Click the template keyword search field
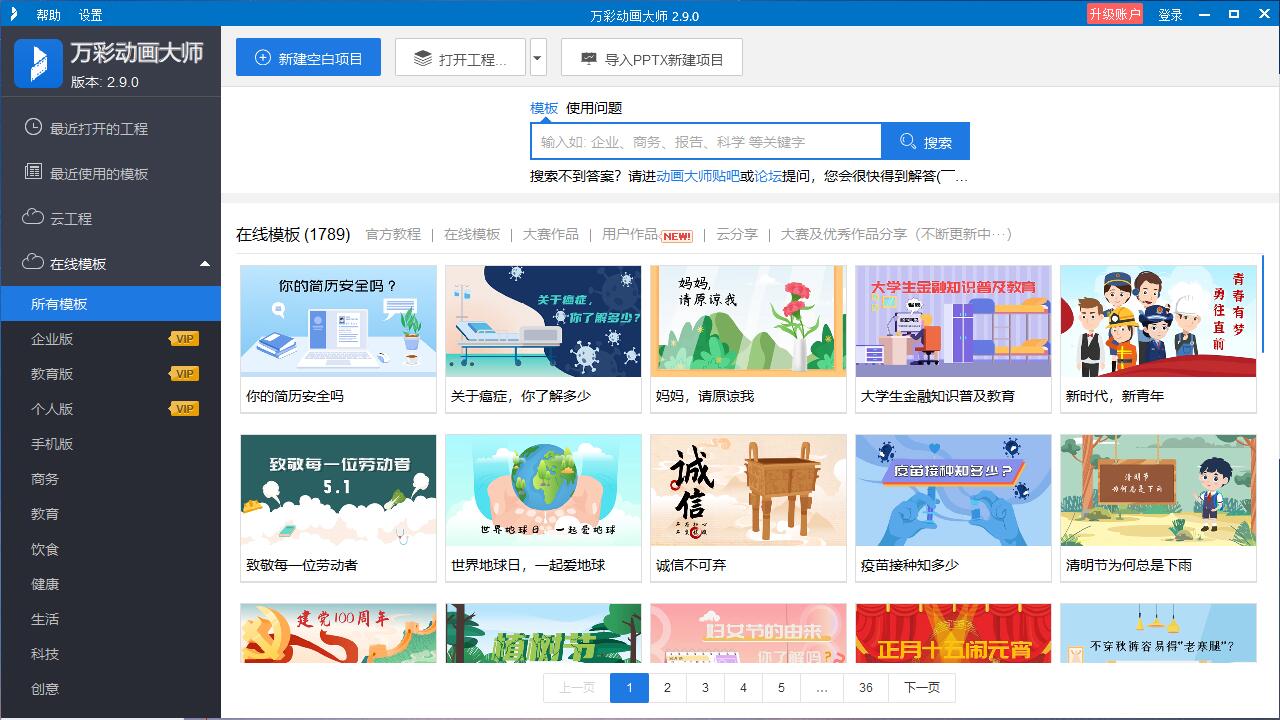The height and width of the screenshot is (720, 1280). [705, 142]
